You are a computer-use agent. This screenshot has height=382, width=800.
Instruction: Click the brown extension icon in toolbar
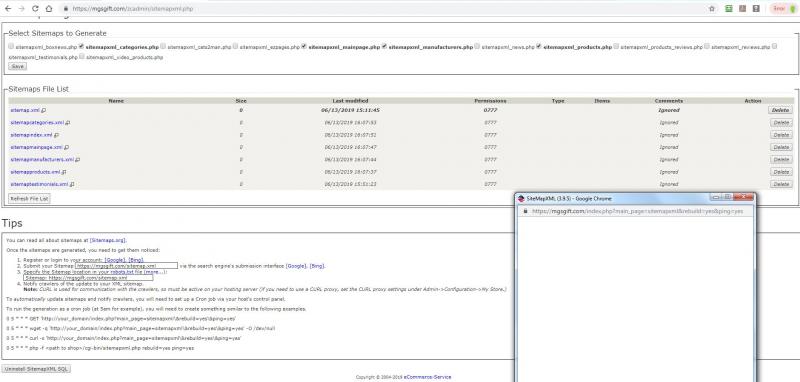(x=743, y=9)
